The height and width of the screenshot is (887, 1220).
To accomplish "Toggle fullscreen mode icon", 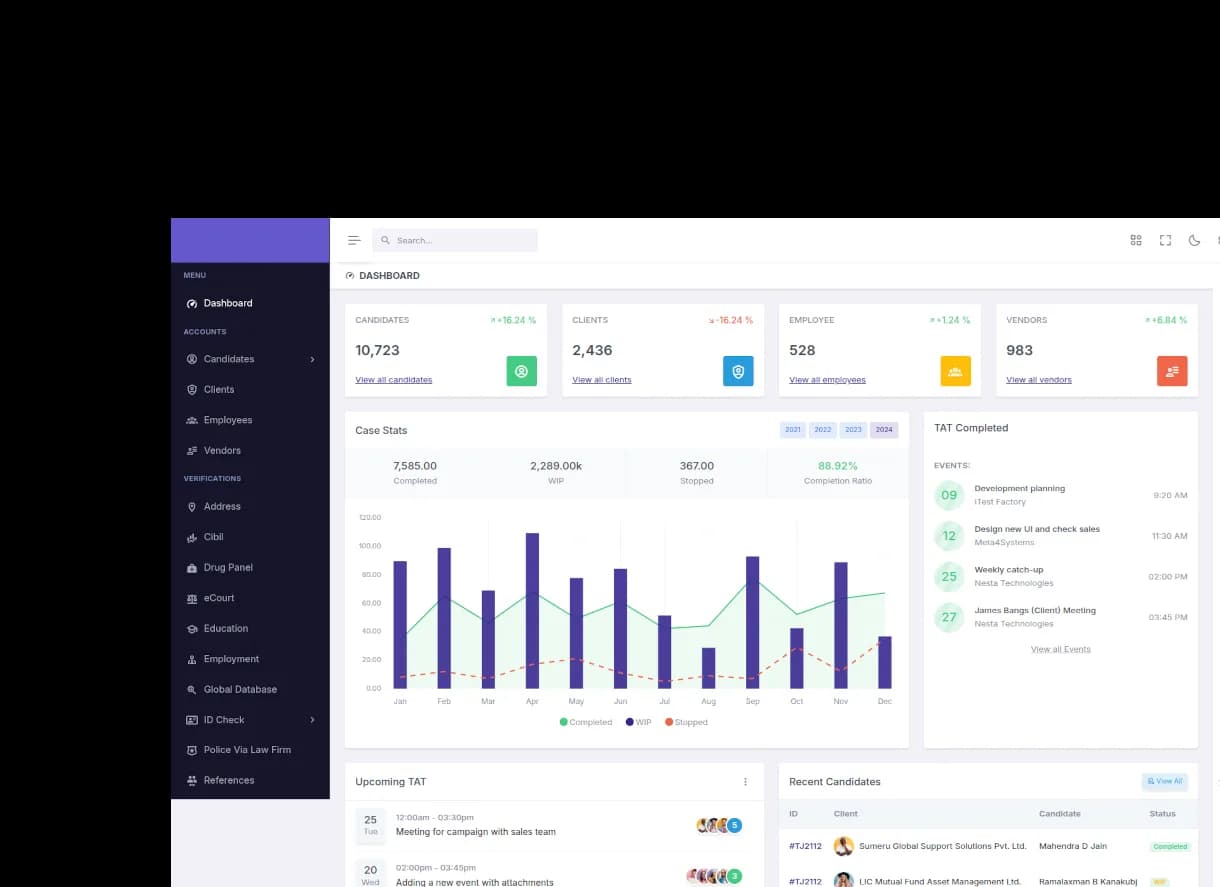I will pos(1165,240).
